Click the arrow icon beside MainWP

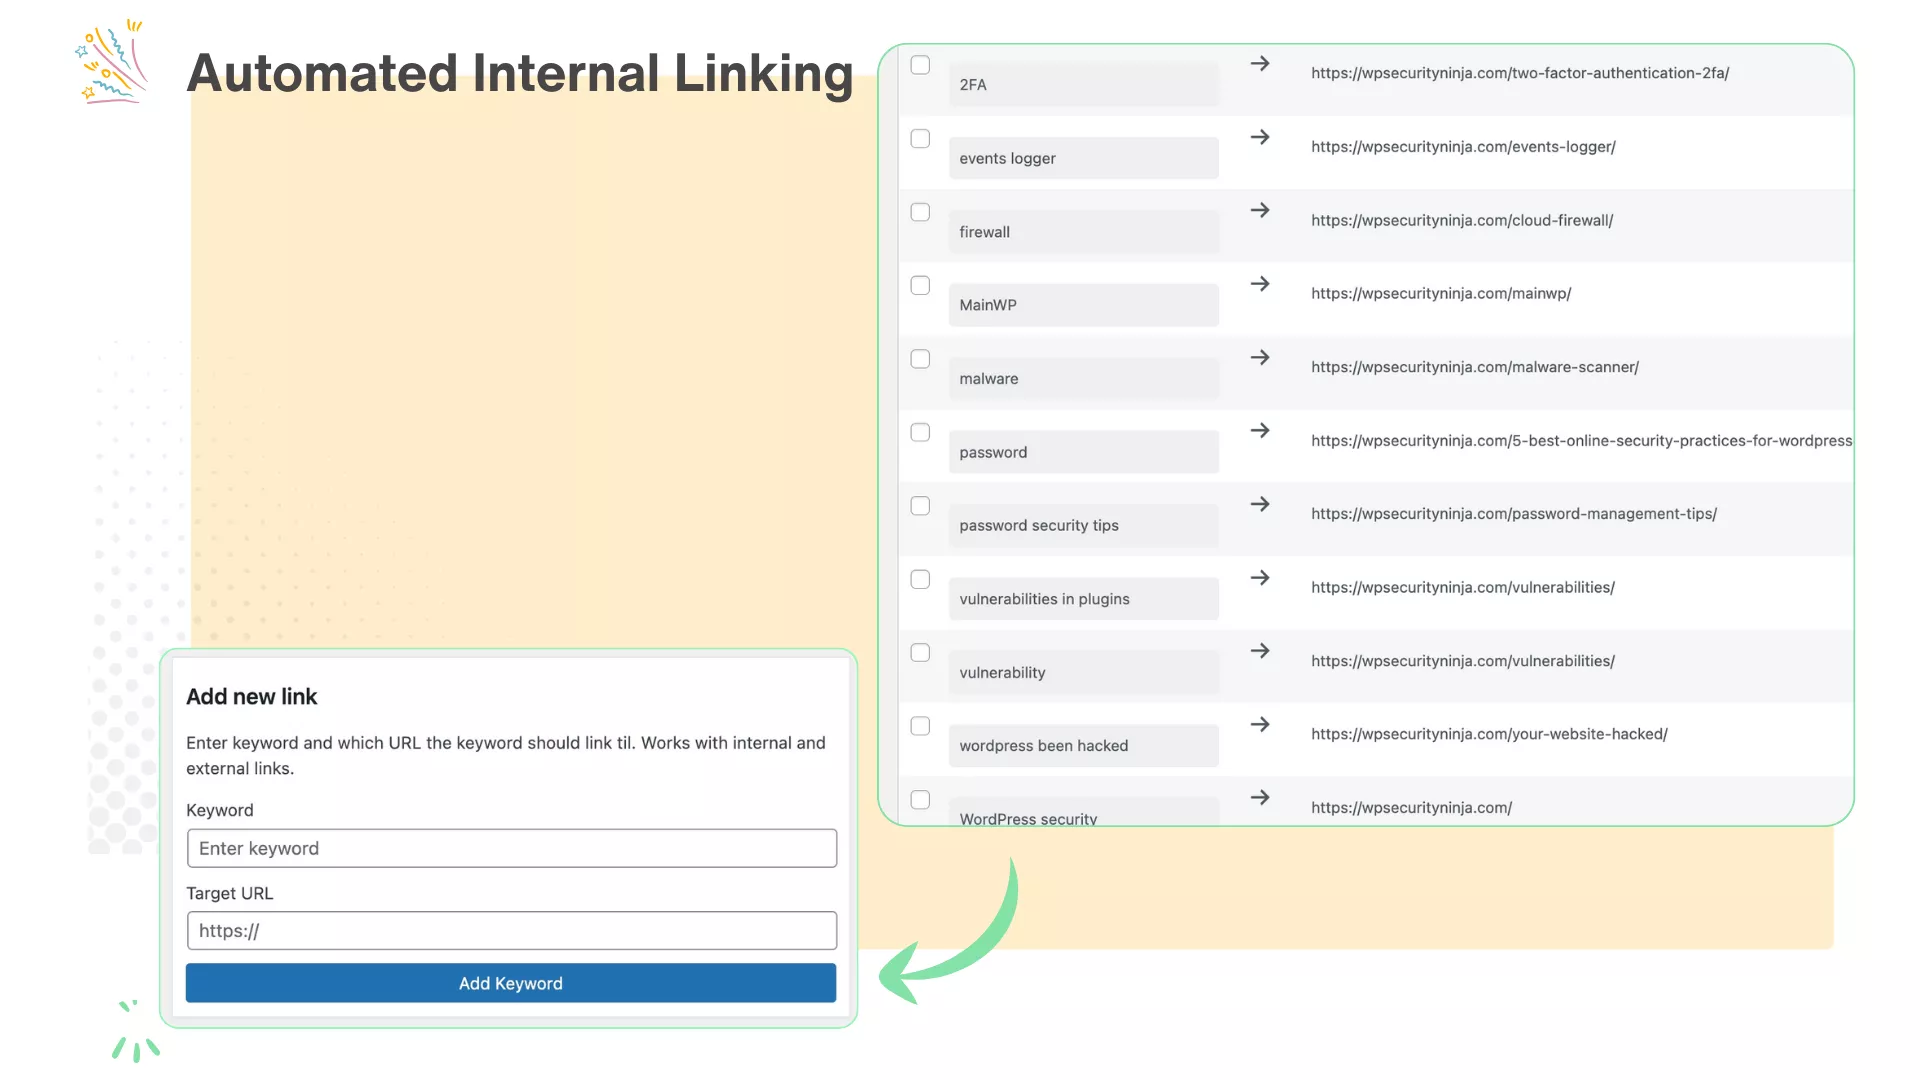pos(1260,284)
